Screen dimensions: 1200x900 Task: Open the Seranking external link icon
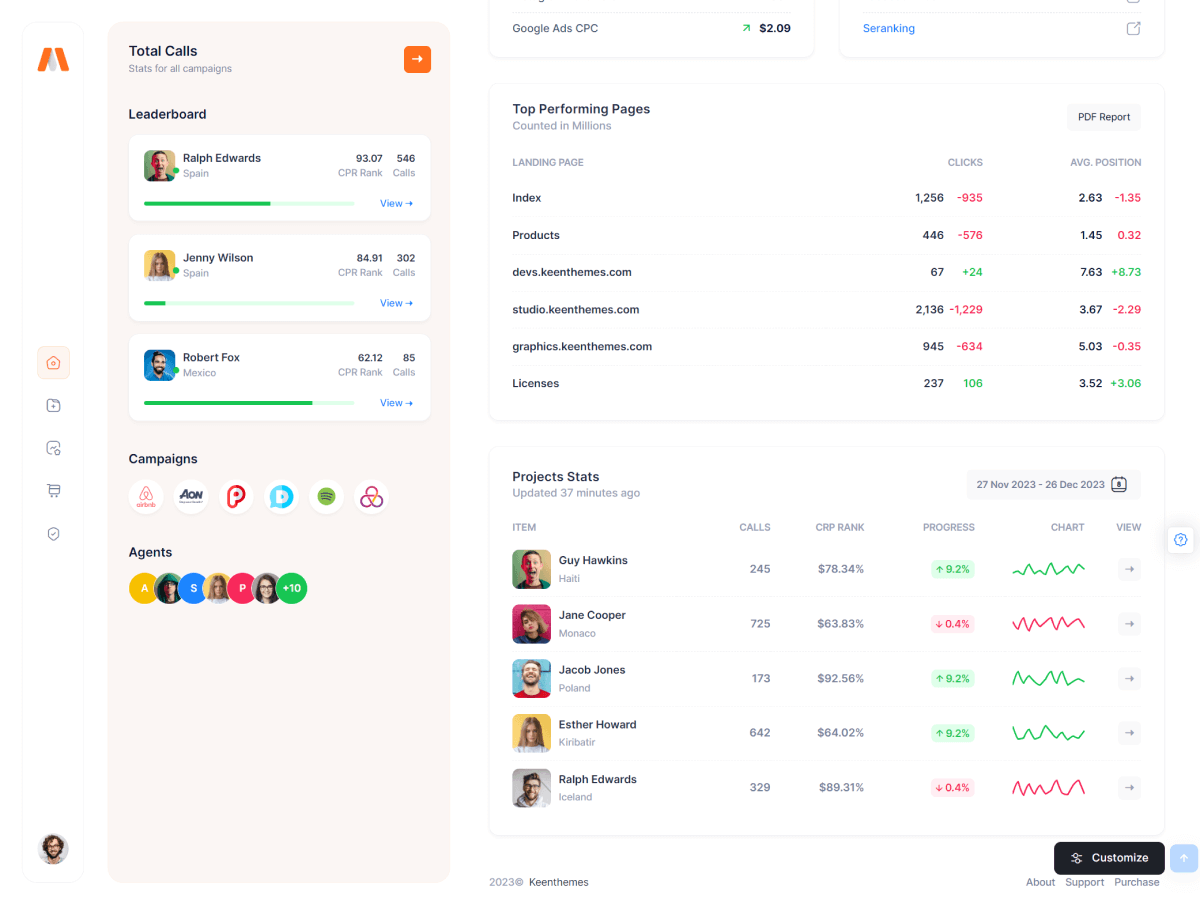tap(1133, 28)
